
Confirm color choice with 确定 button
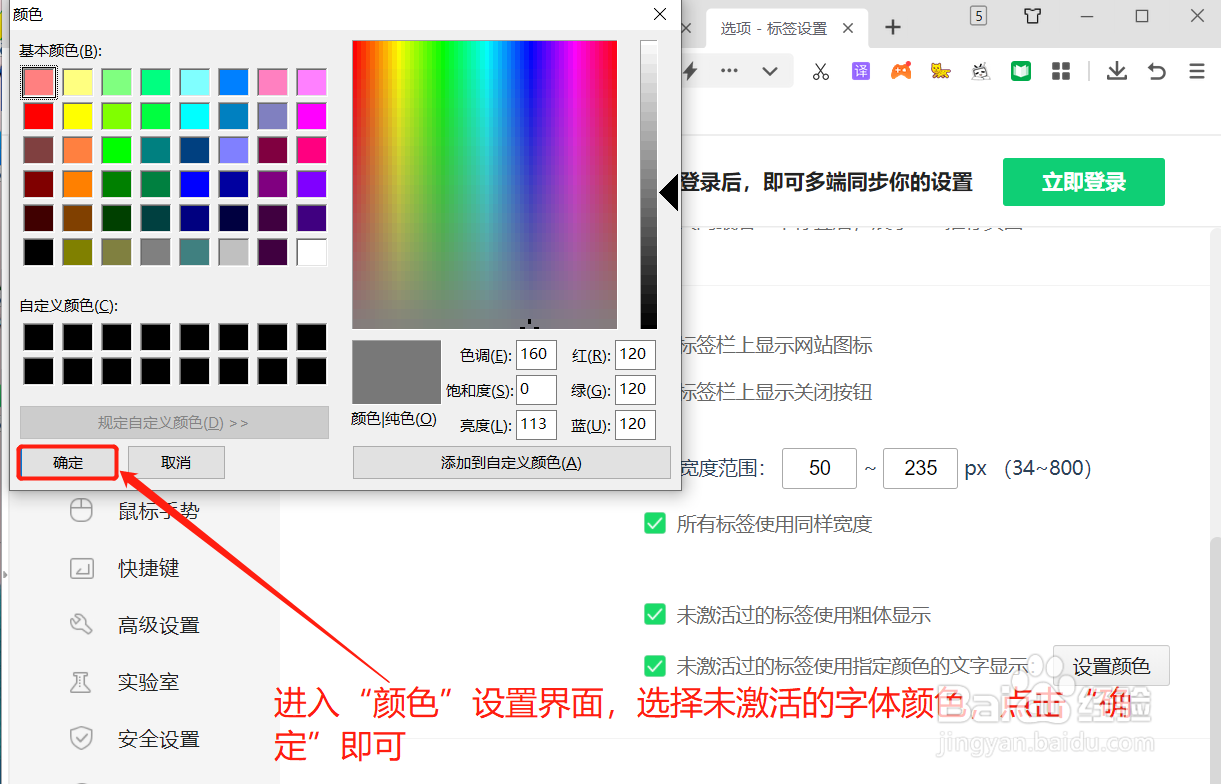pos(67,462)
